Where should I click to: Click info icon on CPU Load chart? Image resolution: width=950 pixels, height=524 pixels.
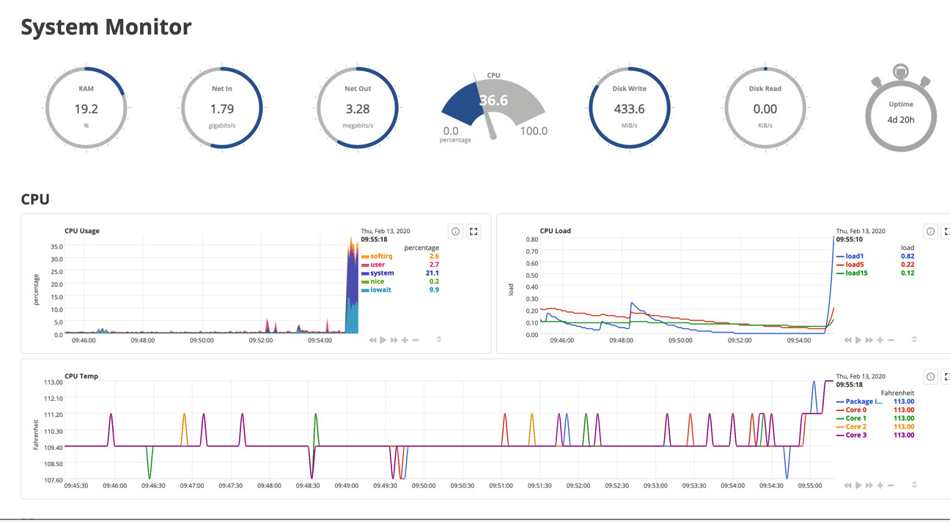(x=930, y=231)
